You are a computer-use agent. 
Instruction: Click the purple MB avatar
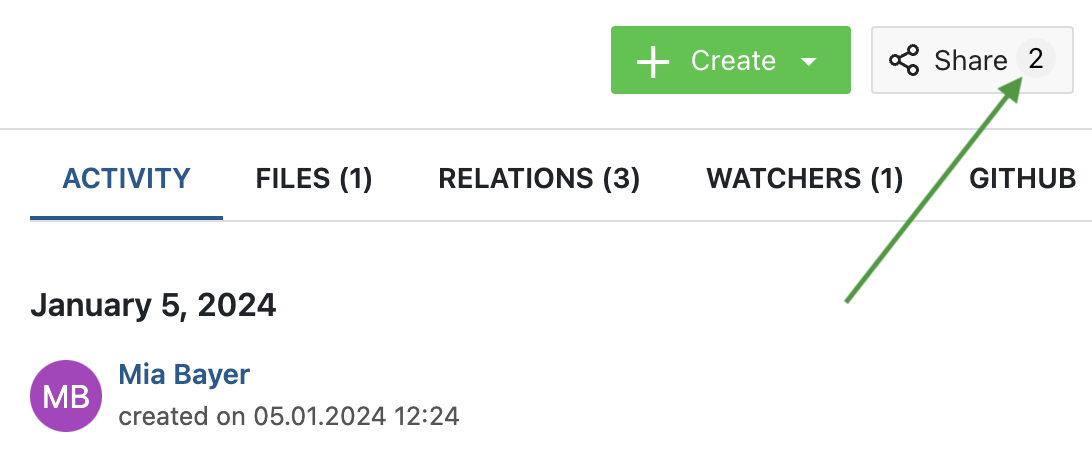pos(67,397)
